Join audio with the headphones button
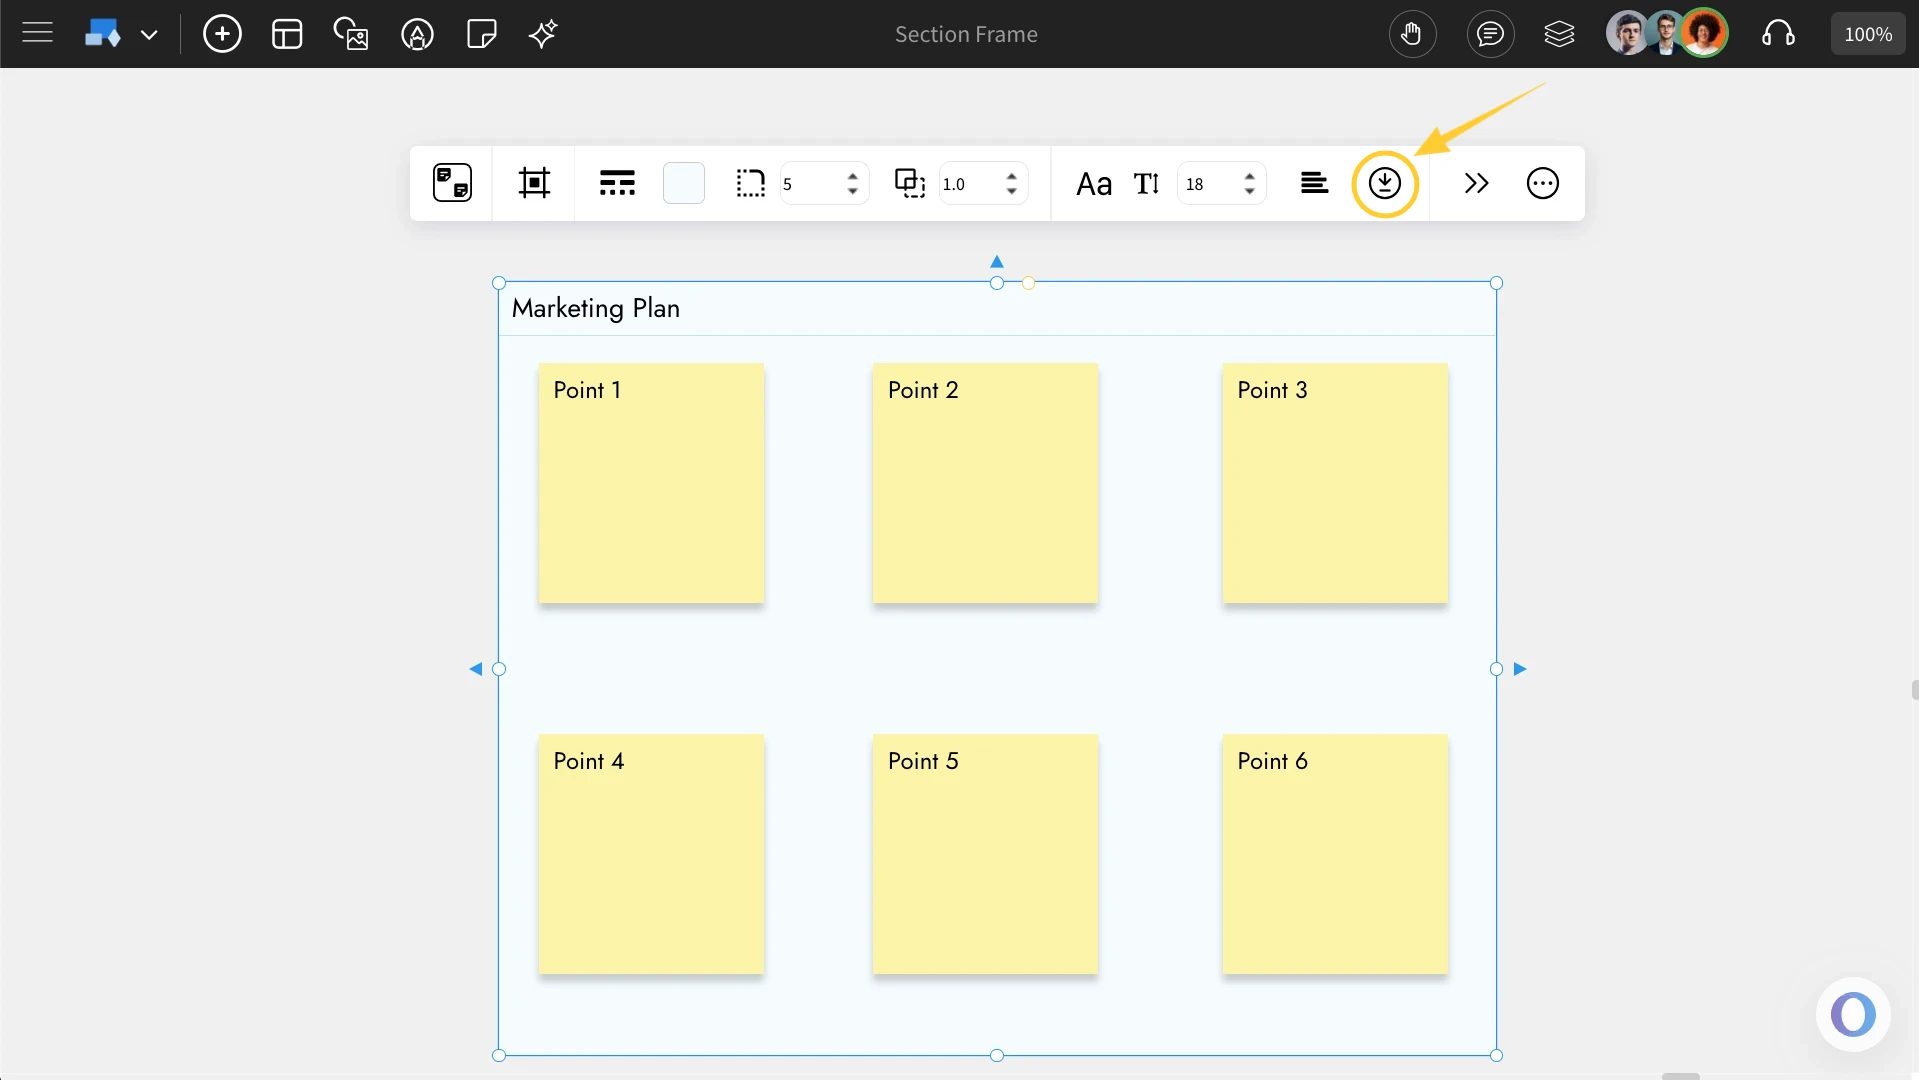 [x=1779, y=33]
